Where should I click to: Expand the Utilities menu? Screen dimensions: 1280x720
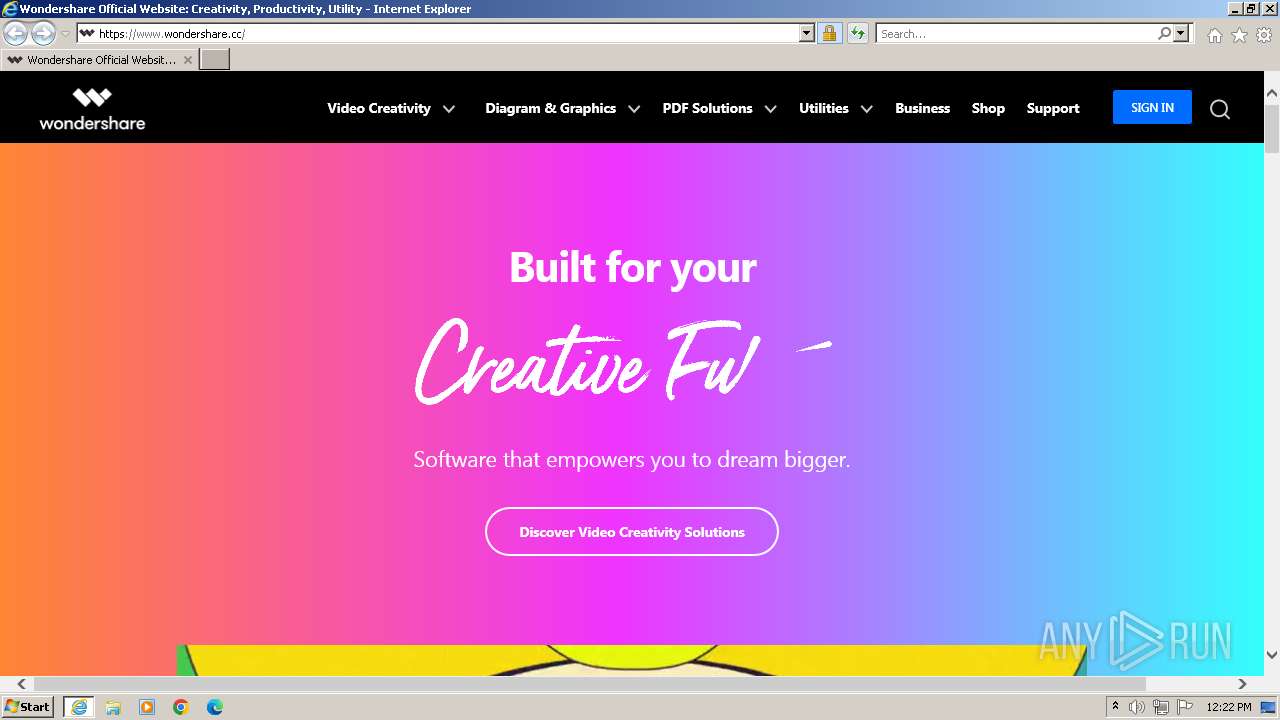coord(835,108)
